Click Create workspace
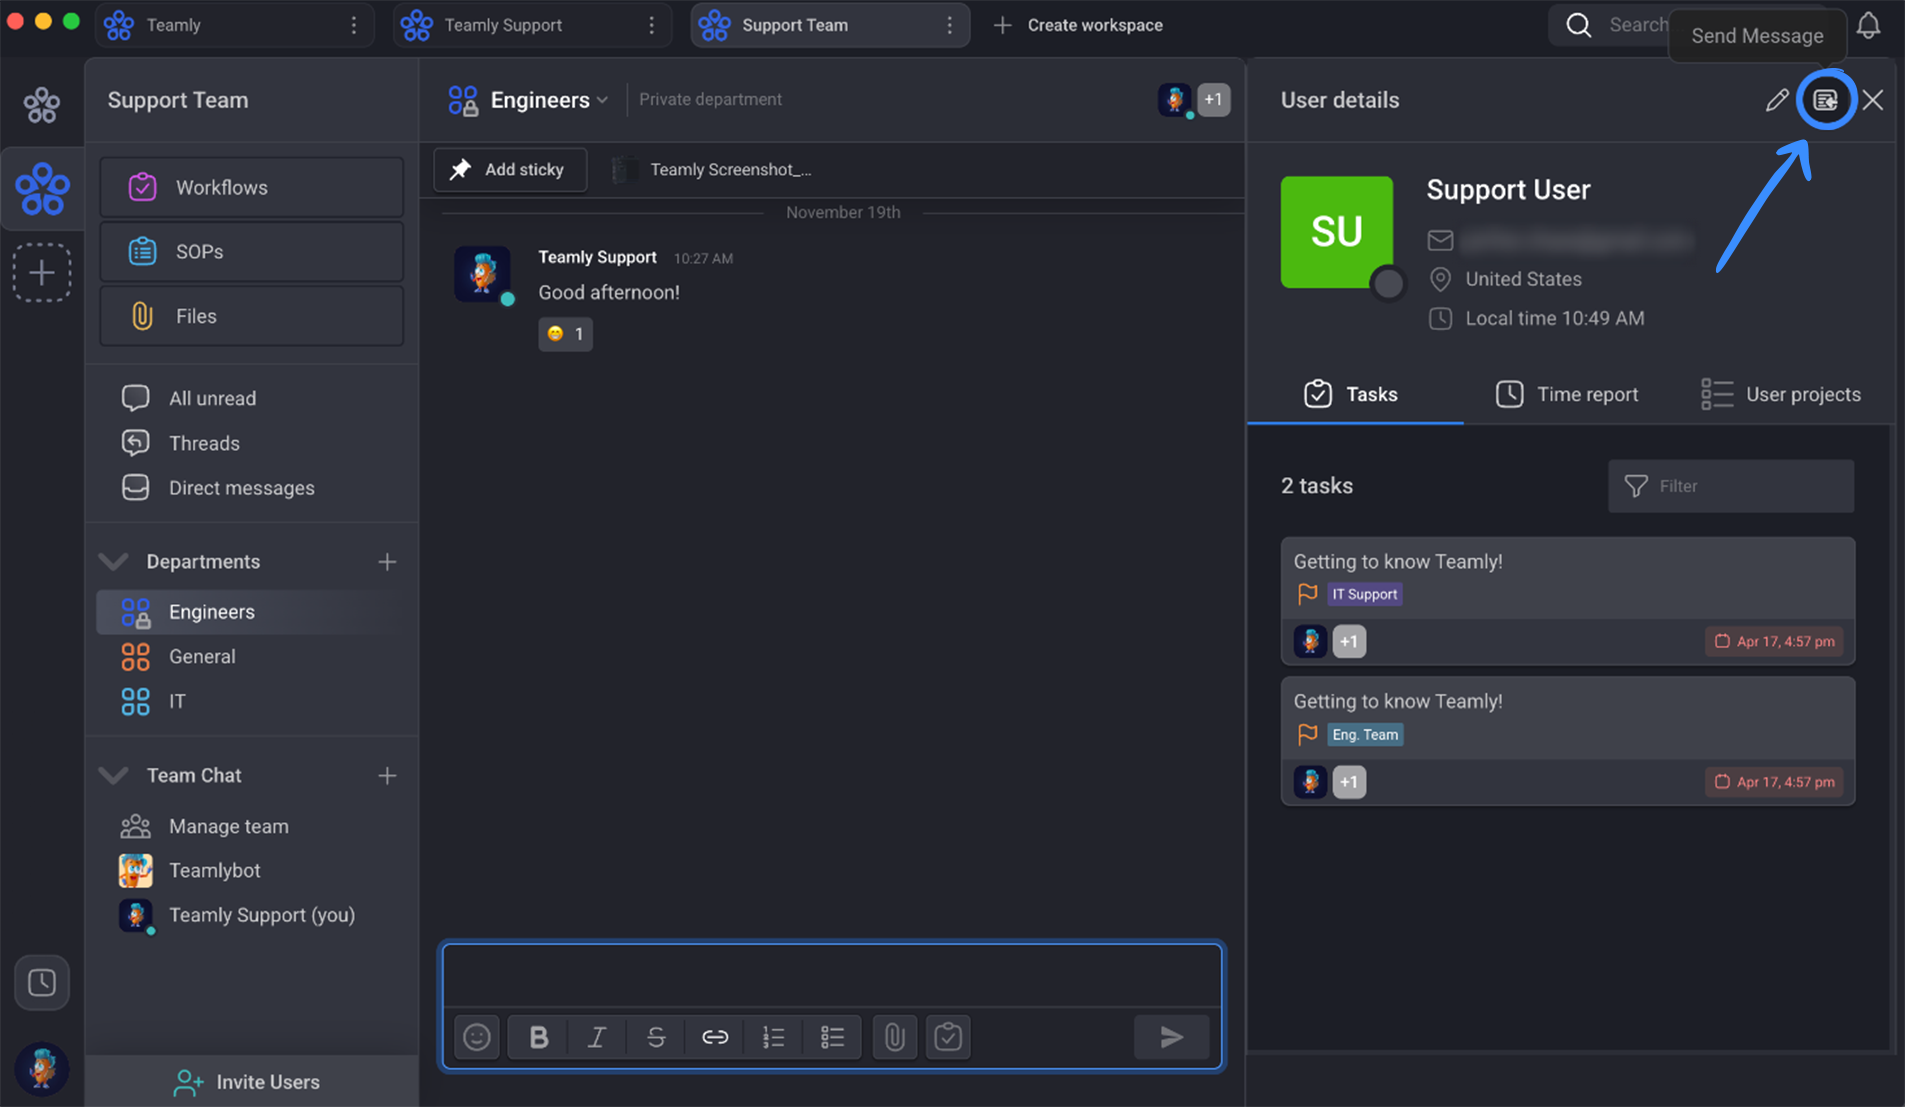Viewport: 1905px width, 1107px height. click(x=1078, y=25)
